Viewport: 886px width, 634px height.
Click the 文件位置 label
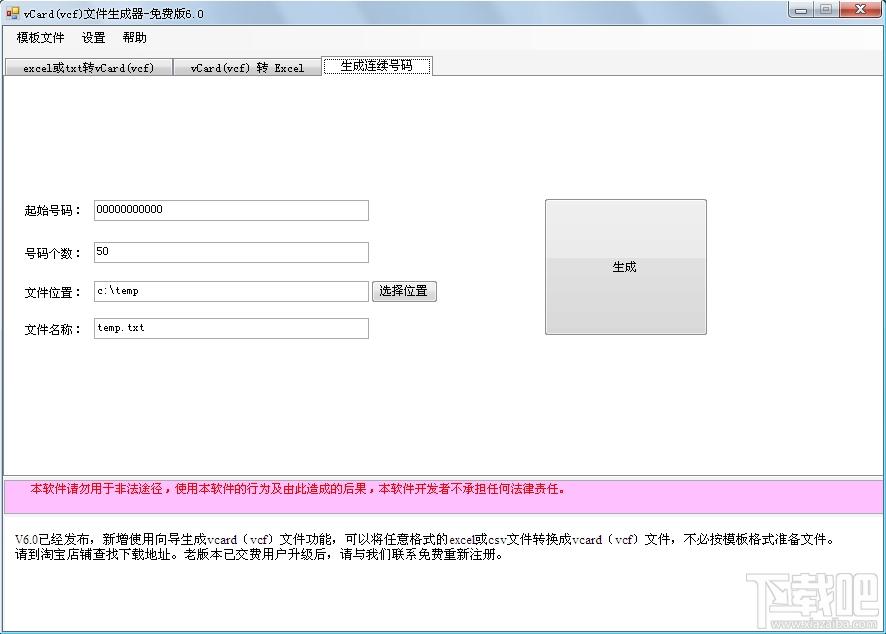[52, 293]
